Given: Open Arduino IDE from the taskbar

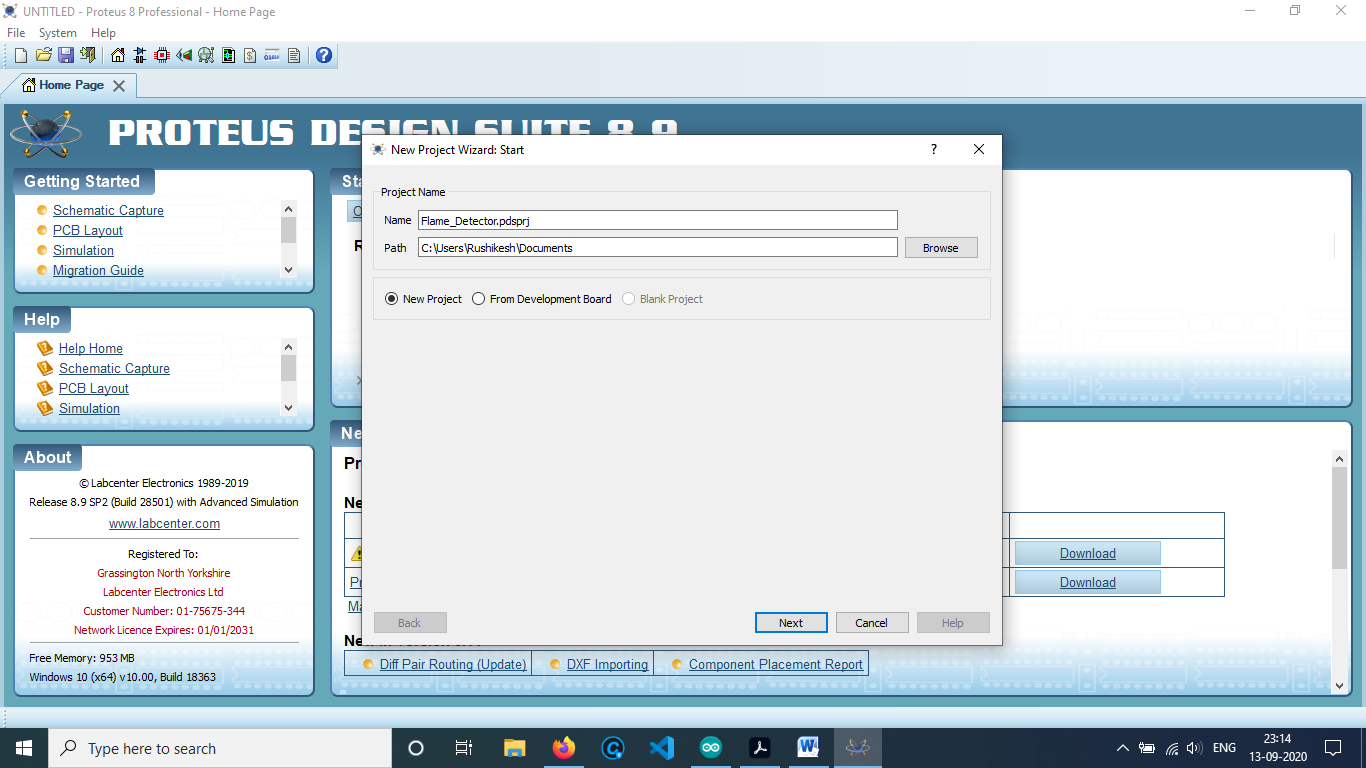Looking at the screenshot, I should pyautogui.click(x=711, y=748).
